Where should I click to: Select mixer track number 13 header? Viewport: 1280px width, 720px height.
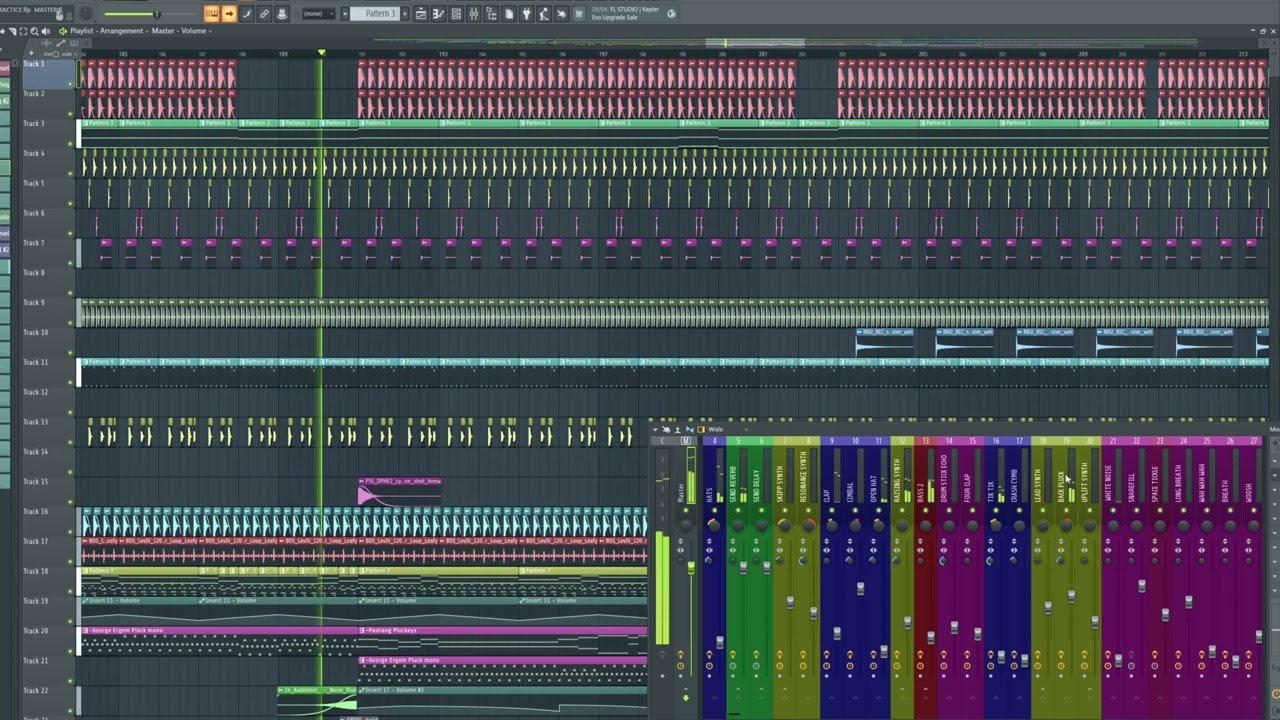pos(926,441)
